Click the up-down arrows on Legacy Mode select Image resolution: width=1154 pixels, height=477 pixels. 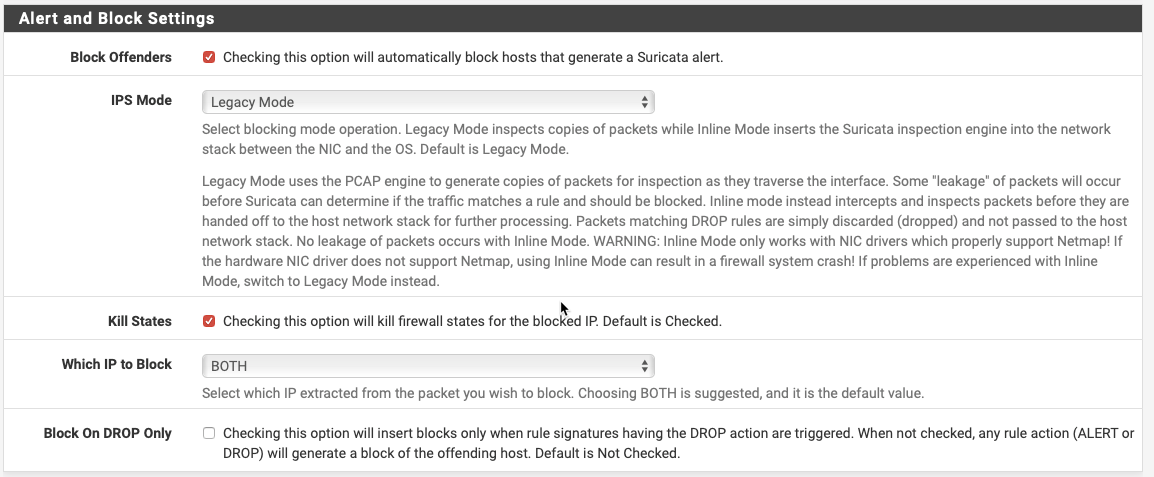pos(645,102)
